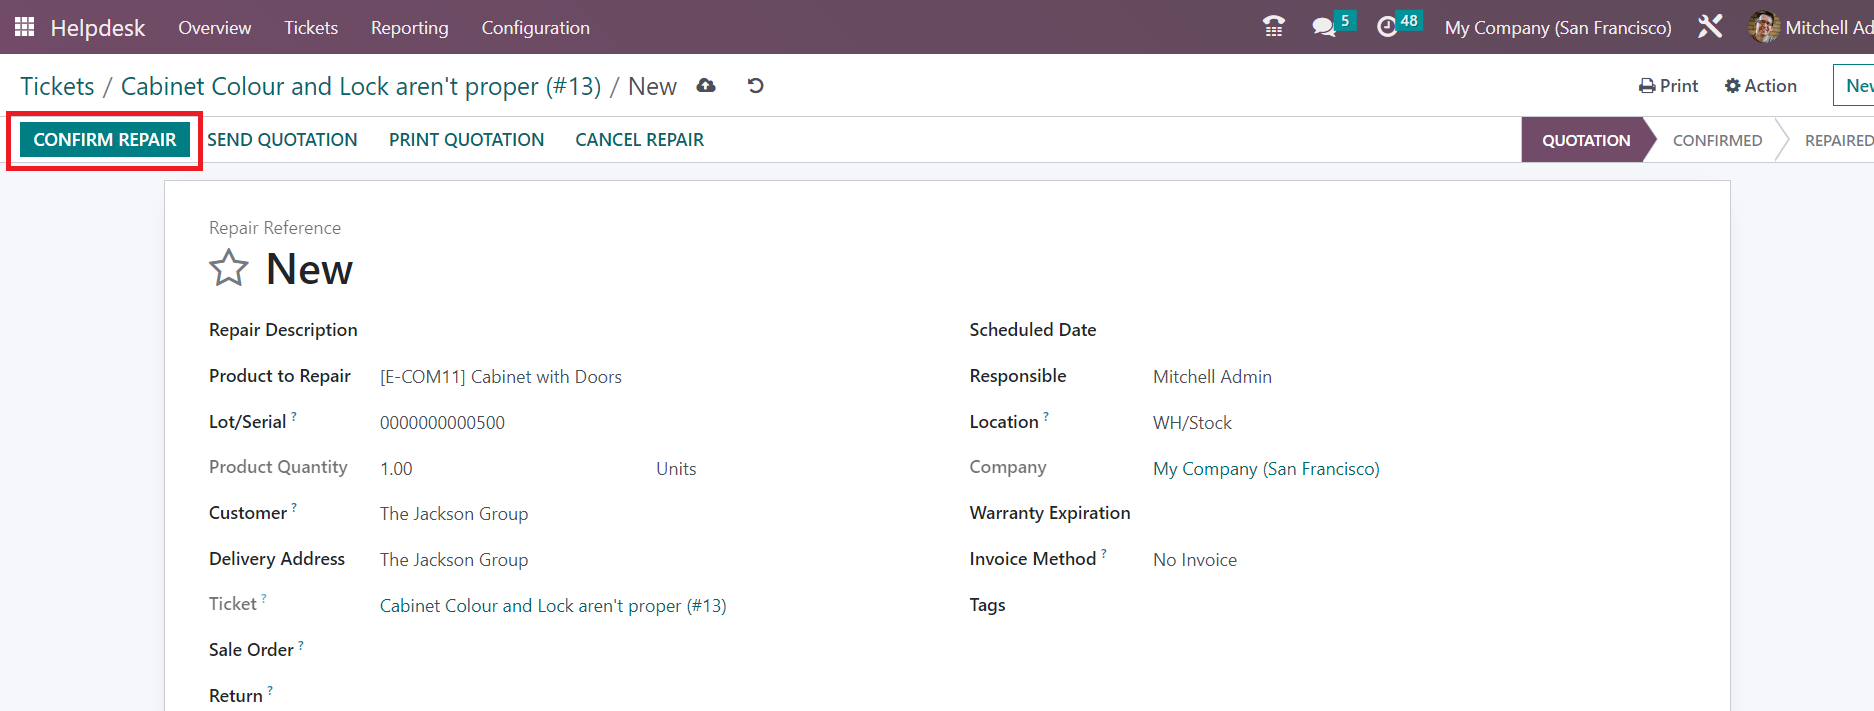Click the cloud save record icon
1874x711 pixels.
click(706, 86)
